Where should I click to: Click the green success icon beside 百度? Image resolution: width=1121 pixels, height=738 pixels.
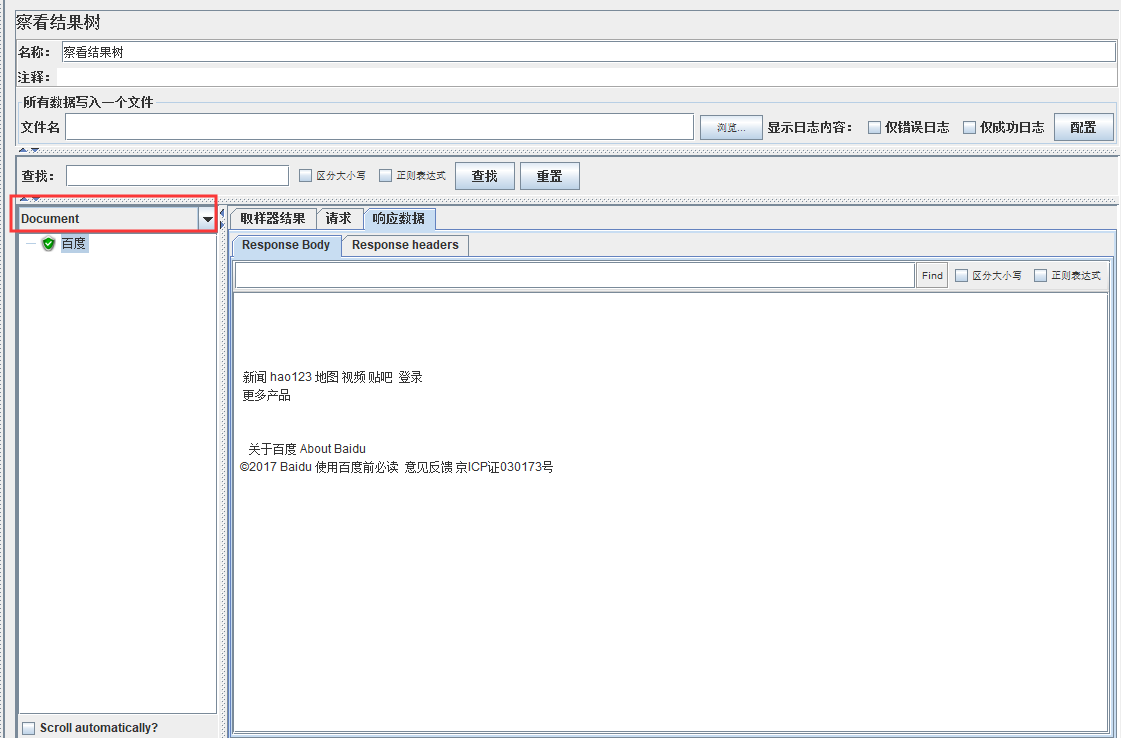pos(47,243)
